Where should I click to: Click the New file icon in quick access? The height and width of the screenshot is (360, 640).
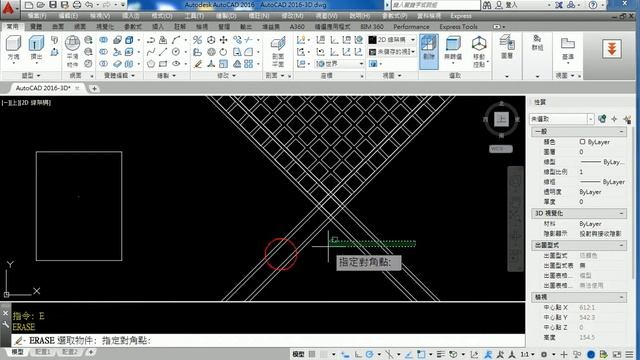click(x=29, y=5)
